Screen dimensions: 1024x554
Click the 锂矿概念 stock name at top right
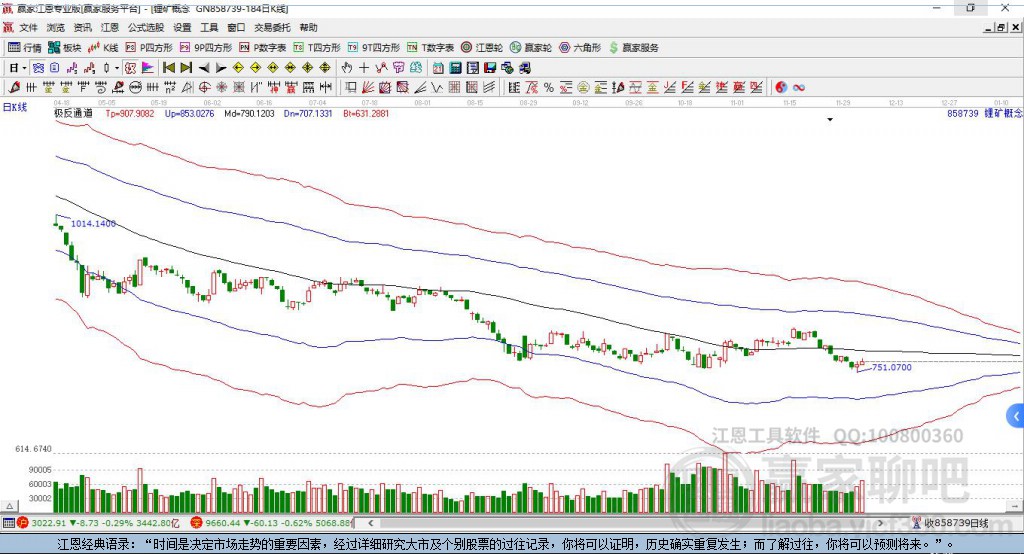[x=1003, y=113]
